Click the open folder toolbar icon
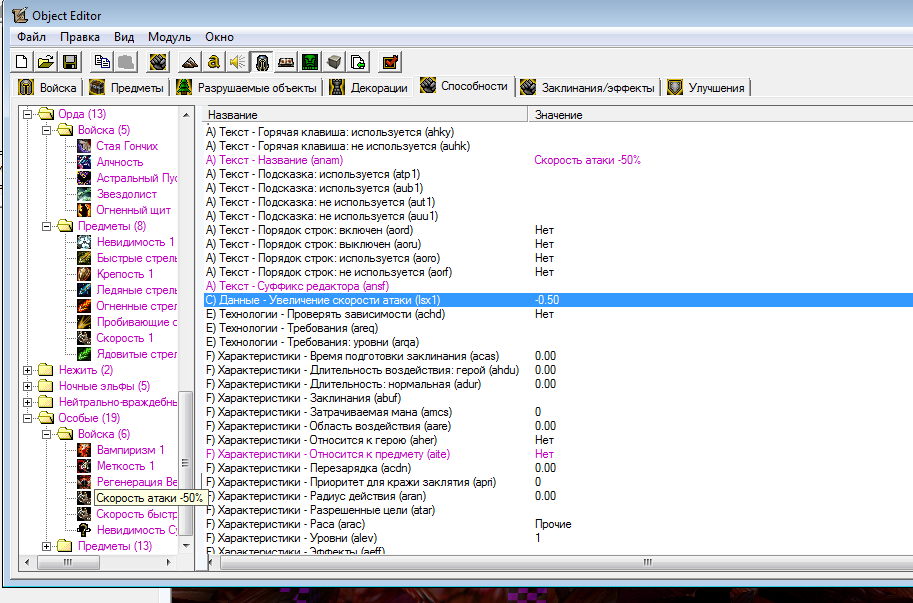This screenshot has width=913, height=603. pyautogui.click(x=46, y=62)
